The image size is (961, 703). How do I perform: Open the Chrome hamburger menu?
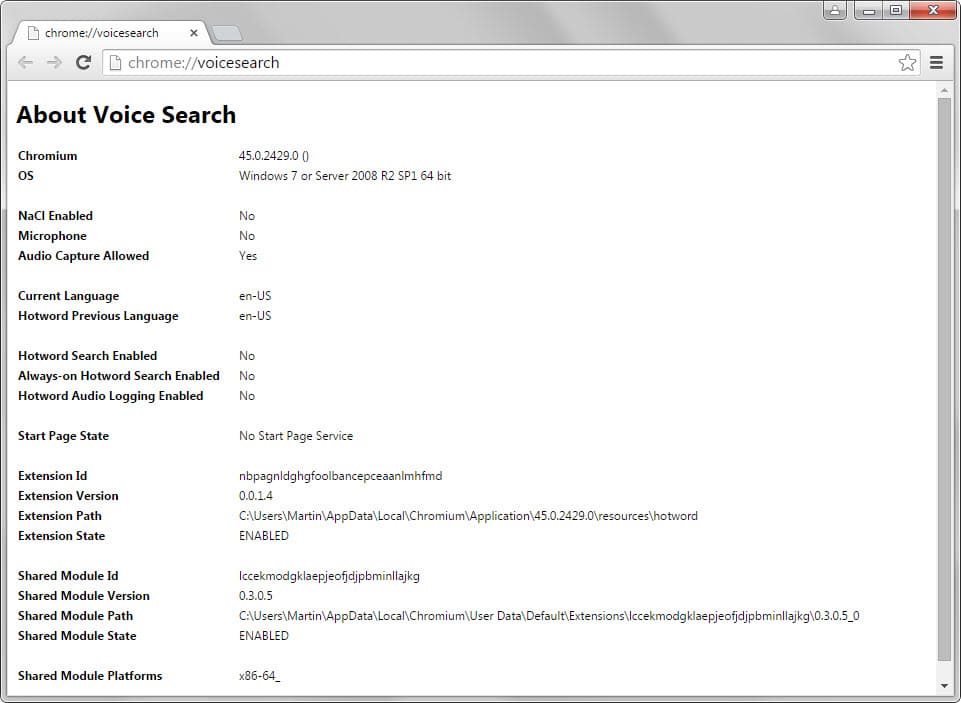tap(936, 63)
